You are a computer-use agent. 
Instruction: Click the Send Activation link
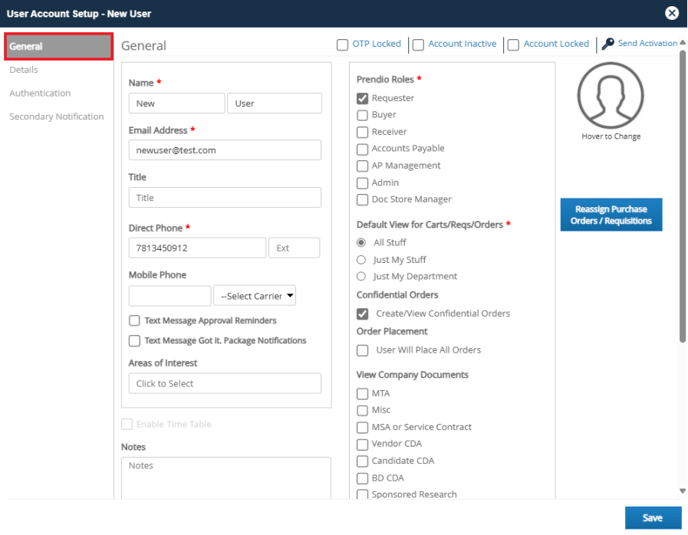[x=647, y=43]
